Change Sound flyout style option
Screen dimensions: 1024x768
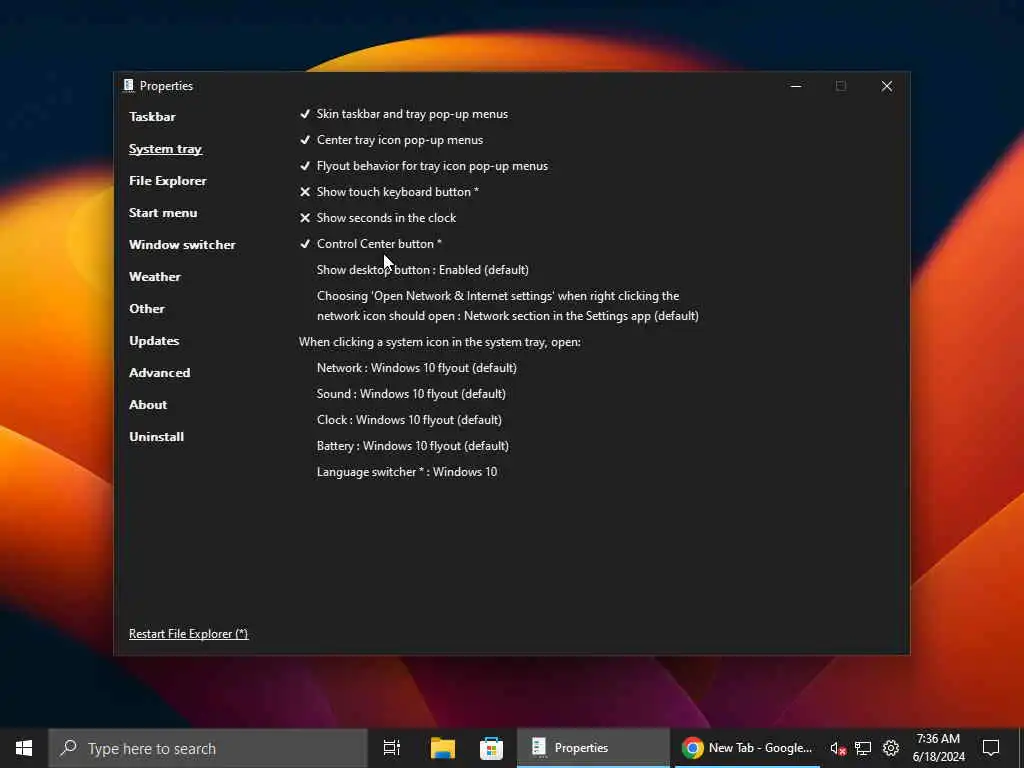411,394
